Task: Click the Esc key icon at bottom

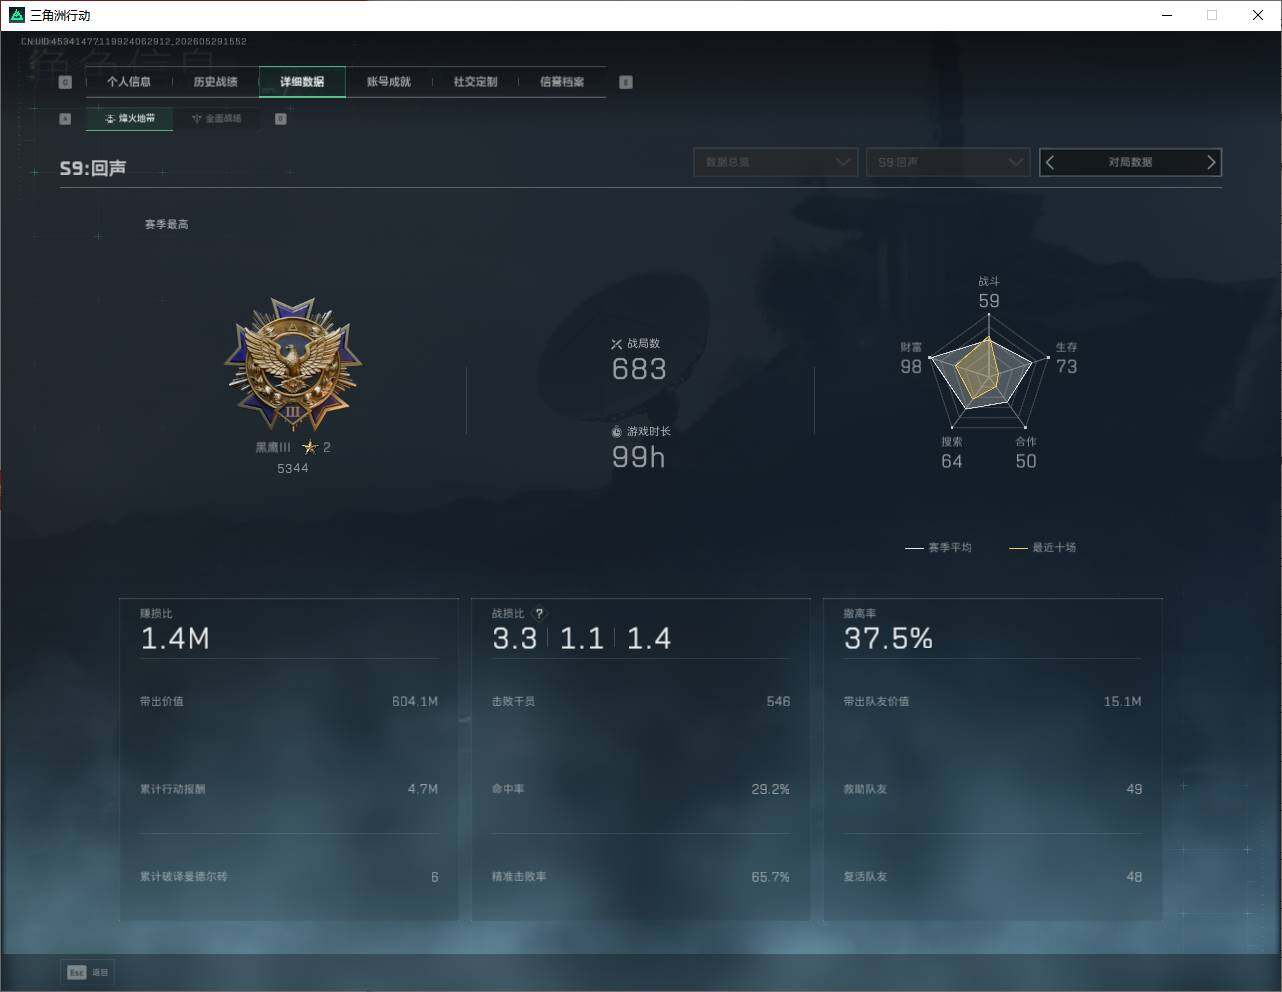Action: [77, 972]
